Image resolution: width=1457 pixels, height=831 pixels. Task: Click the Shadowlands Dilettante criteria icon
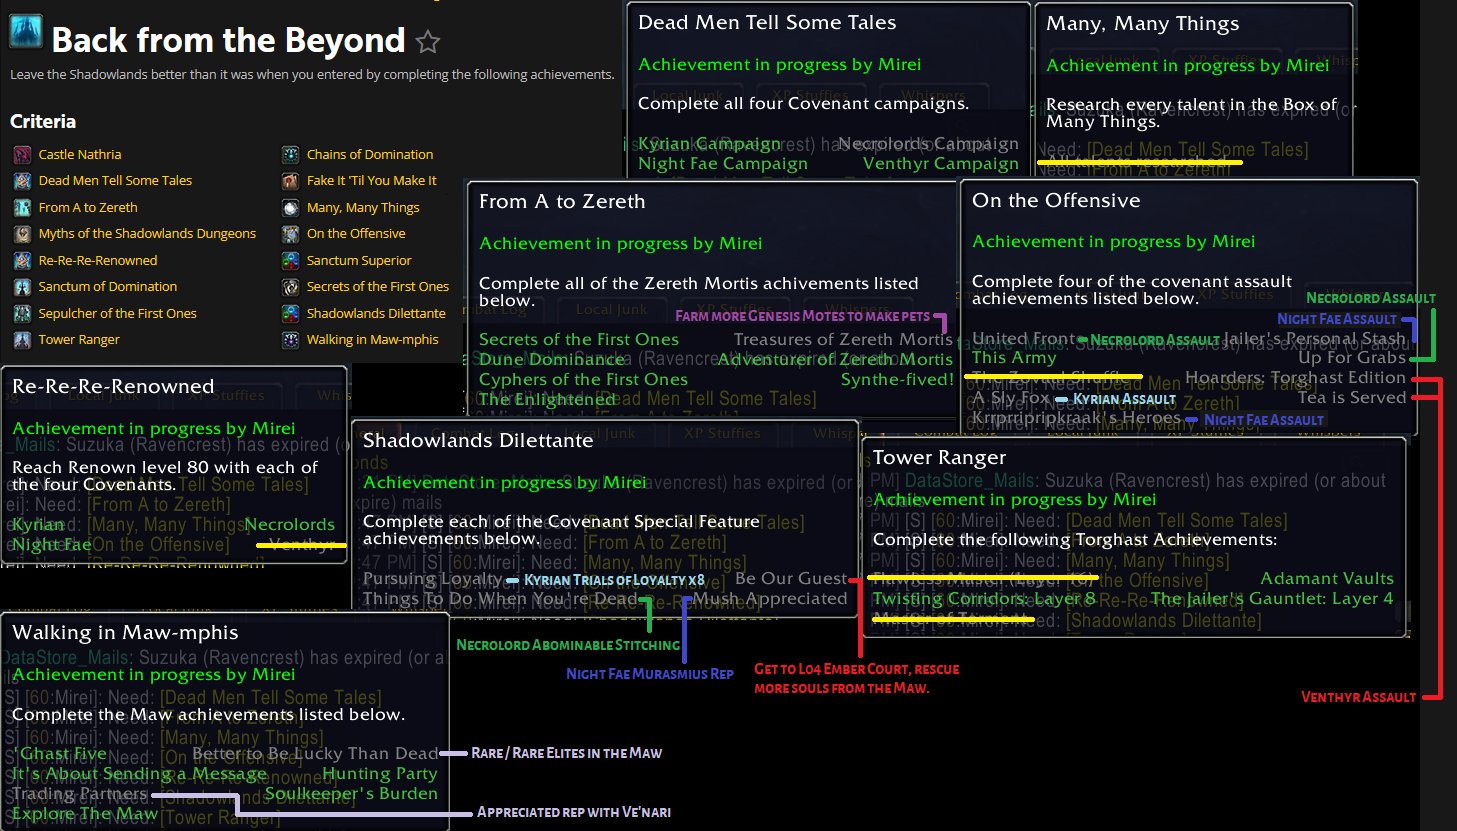coord(290,314)
